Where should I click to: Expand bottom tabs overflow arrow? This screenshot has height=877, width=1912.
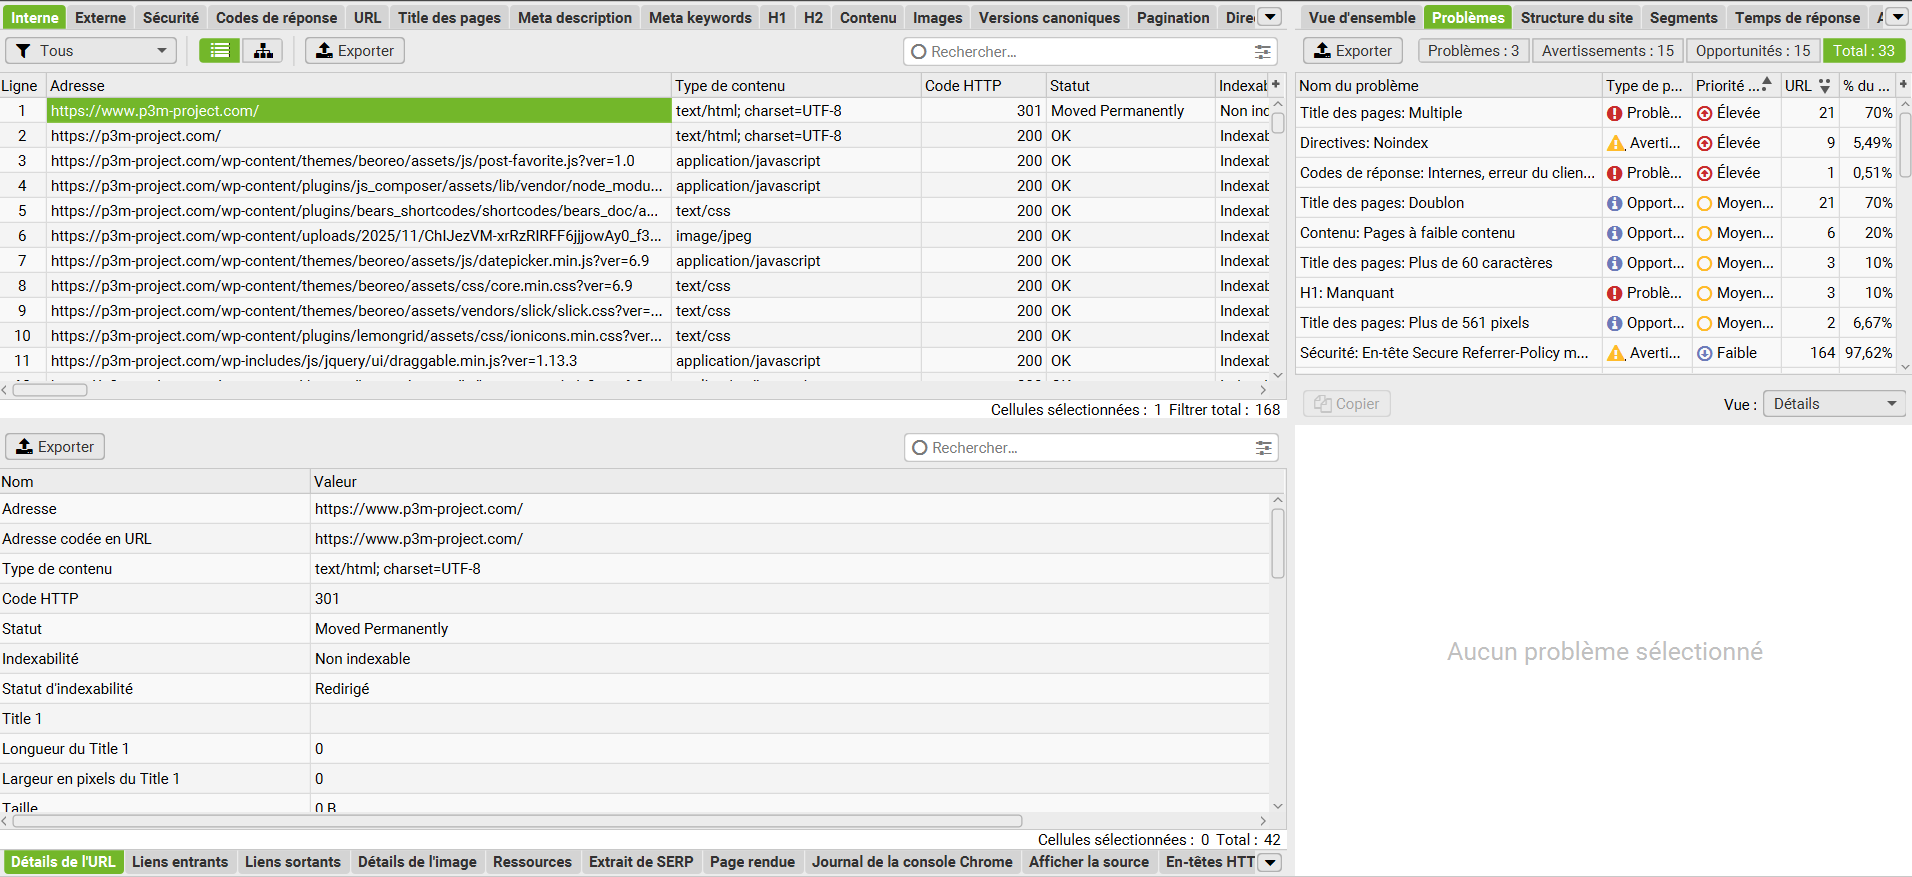[1269, 862]
